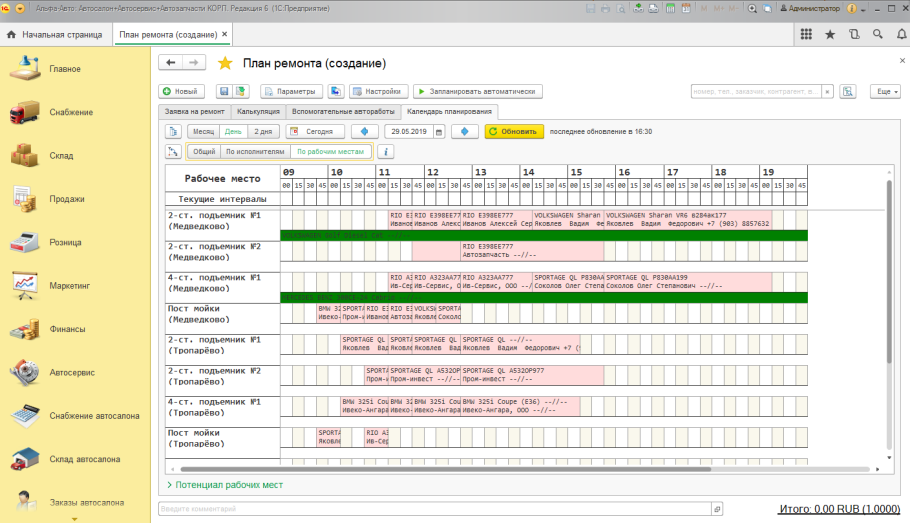Open the calendar picker next to the date field
The width and height of the screenshot is (910, 523).
[438, 131]
